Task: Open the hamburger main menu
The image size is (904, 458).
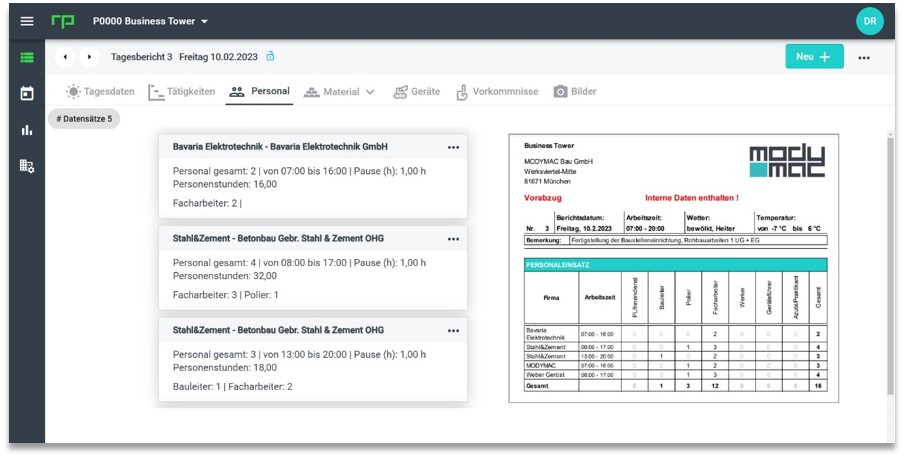Action: tap(27, 21)
